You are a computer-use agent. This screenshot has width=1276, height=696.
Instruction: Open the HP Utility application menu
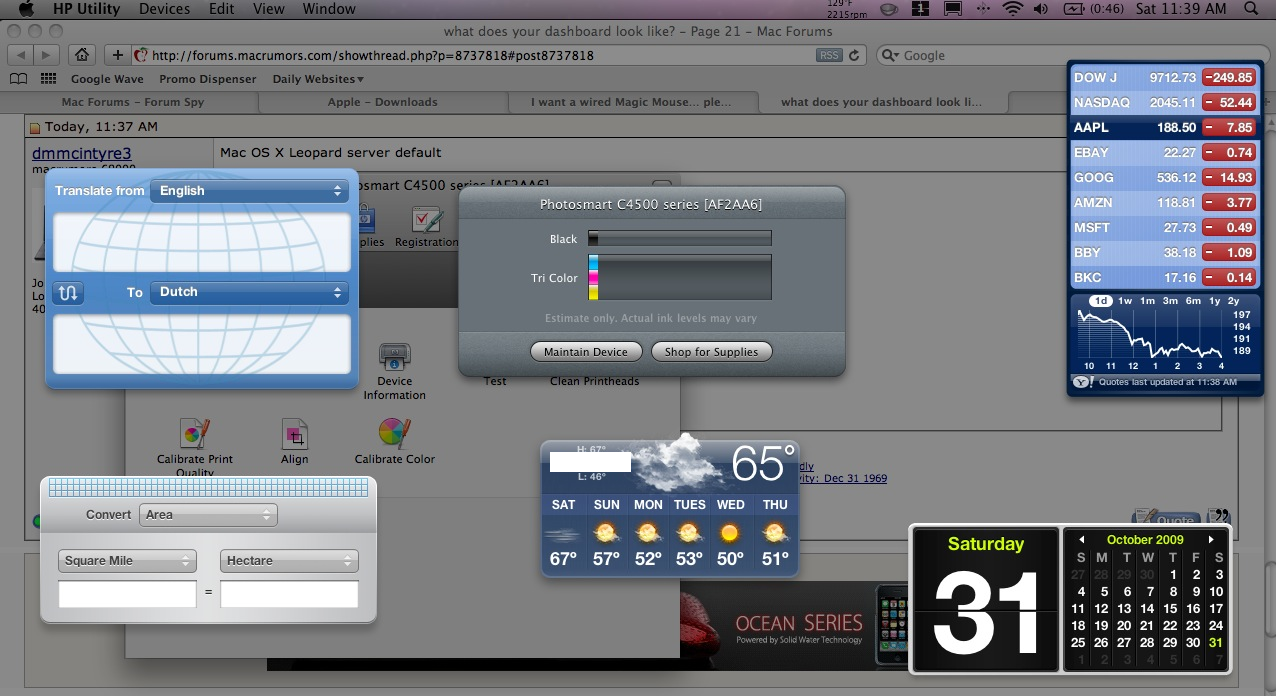(85, 9)
